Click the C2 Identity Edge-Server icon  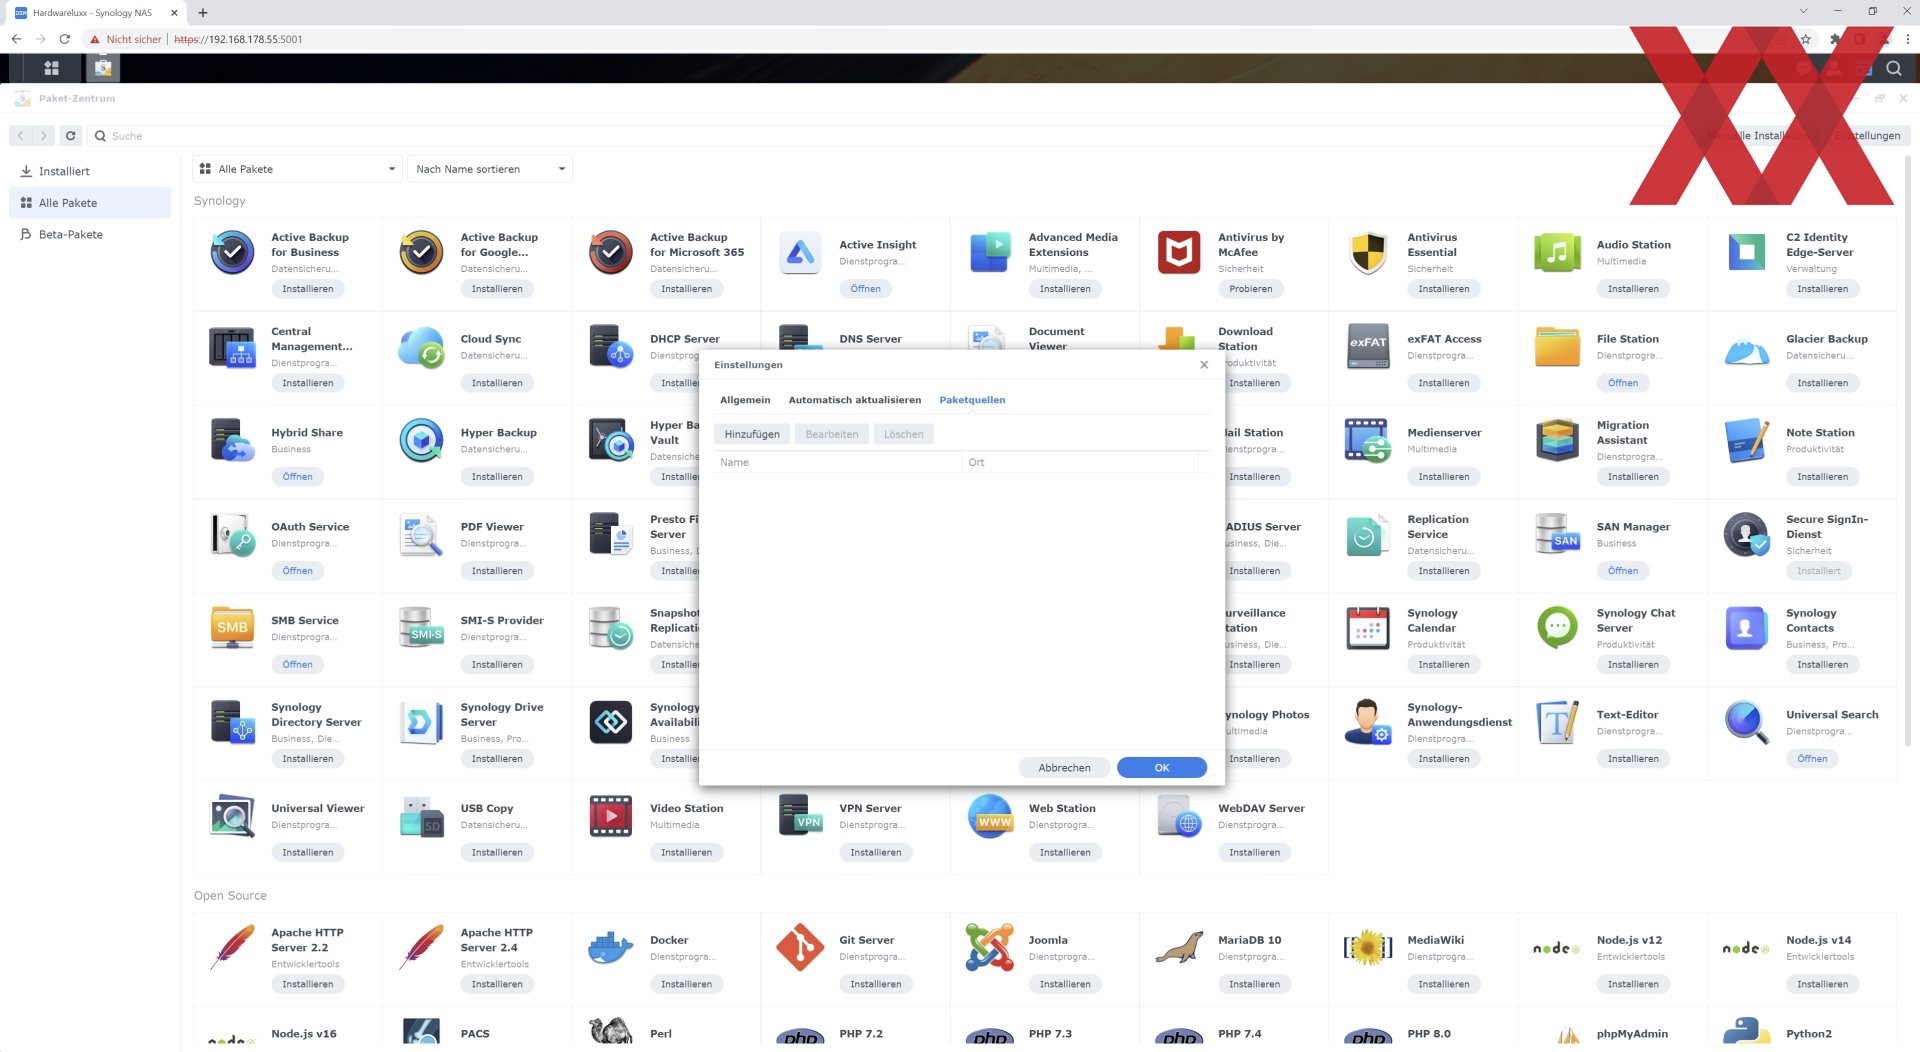[1747, 253]
